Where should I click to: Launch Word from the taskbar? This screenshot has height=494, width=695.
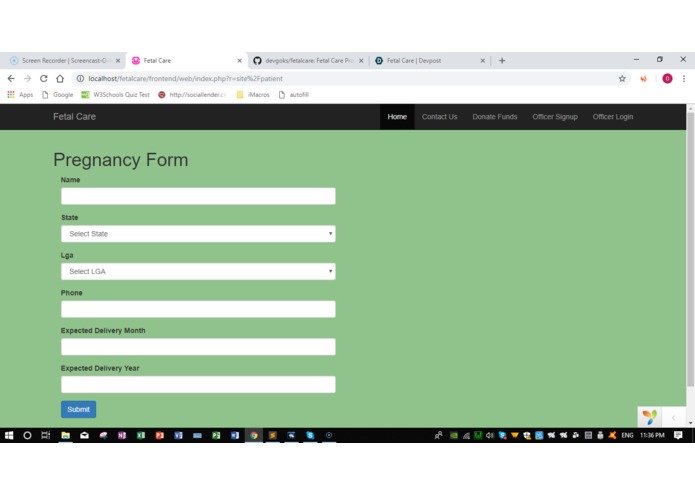(235, 436)
